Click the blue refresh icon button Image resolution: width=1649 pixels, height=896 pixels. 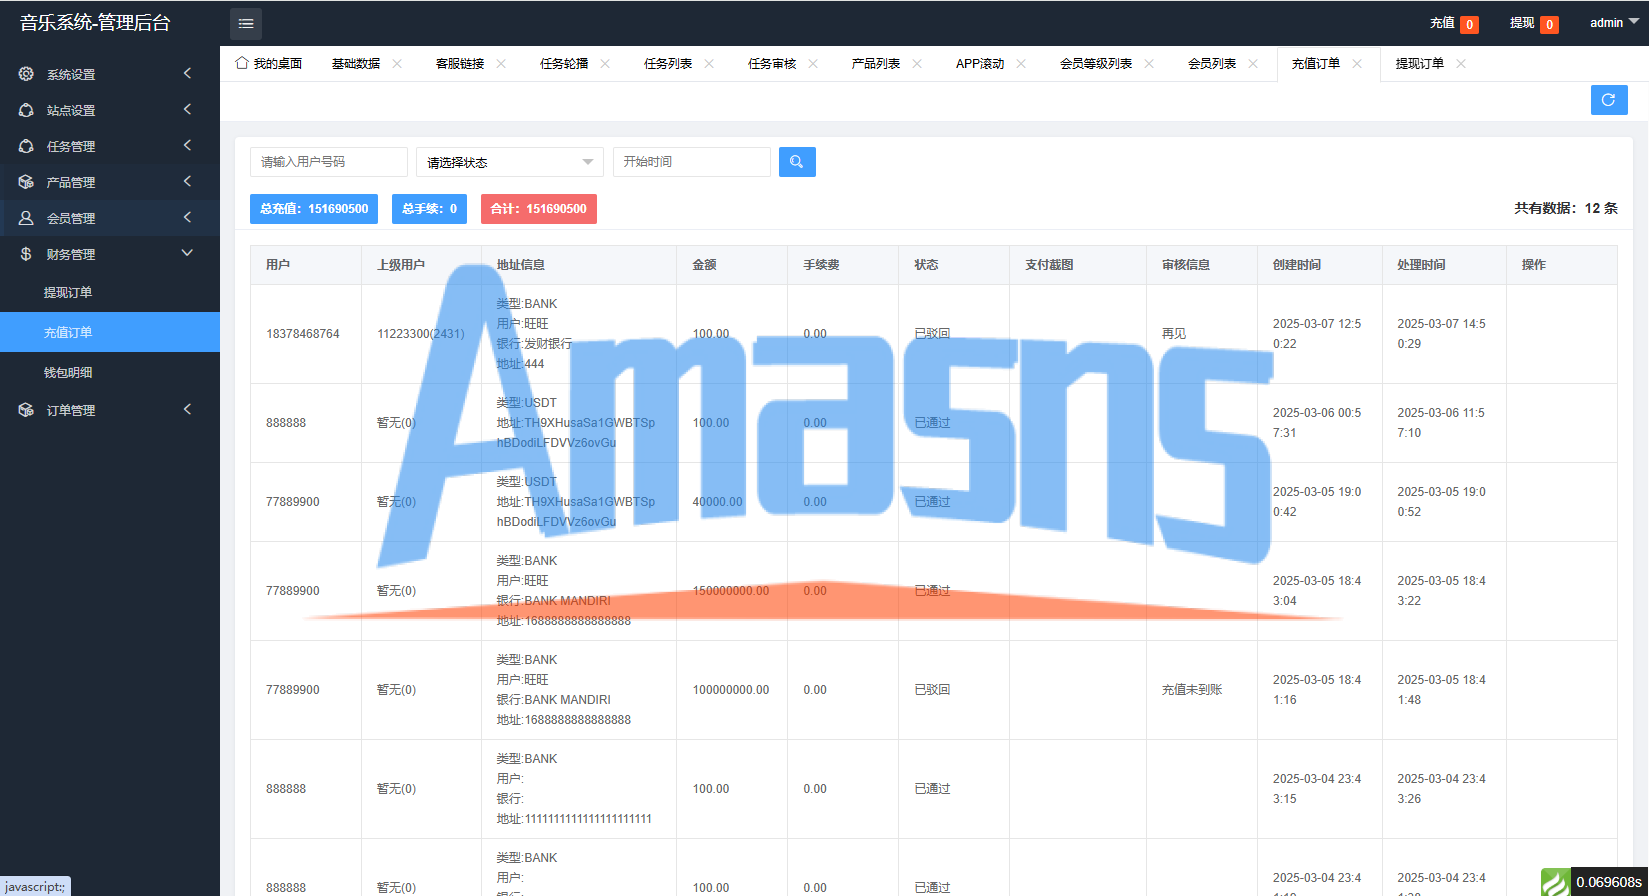pyautogui.click(x=1609, y=100)
